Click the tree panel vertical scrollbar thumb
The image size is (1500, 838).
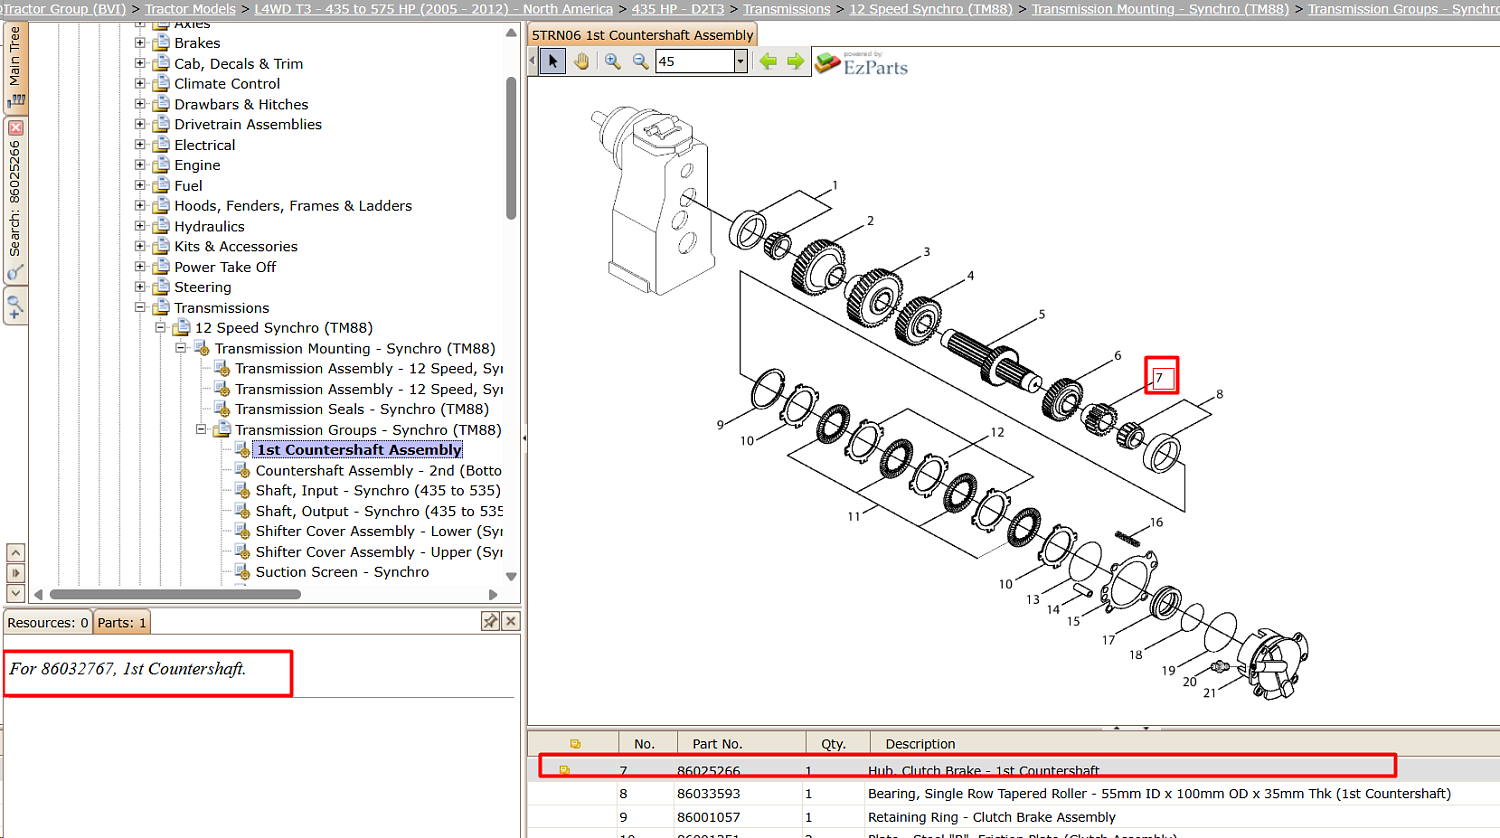pos(511,148)
